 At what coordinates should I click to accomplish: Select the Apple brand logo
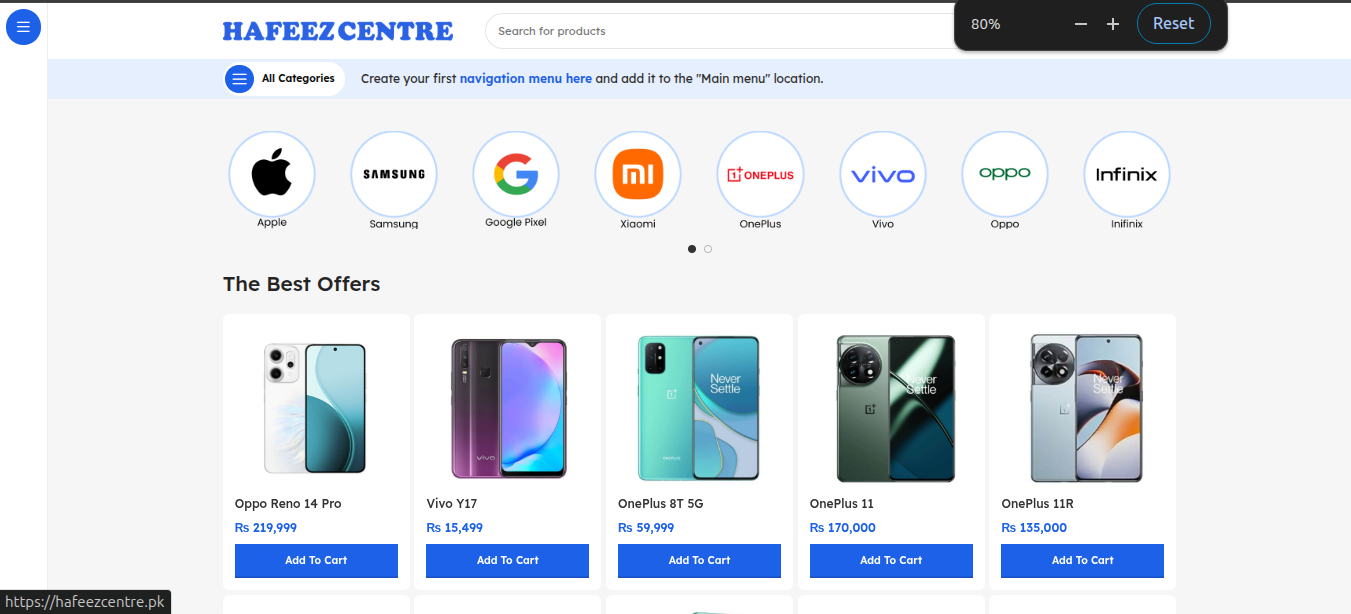pos(272,174)
